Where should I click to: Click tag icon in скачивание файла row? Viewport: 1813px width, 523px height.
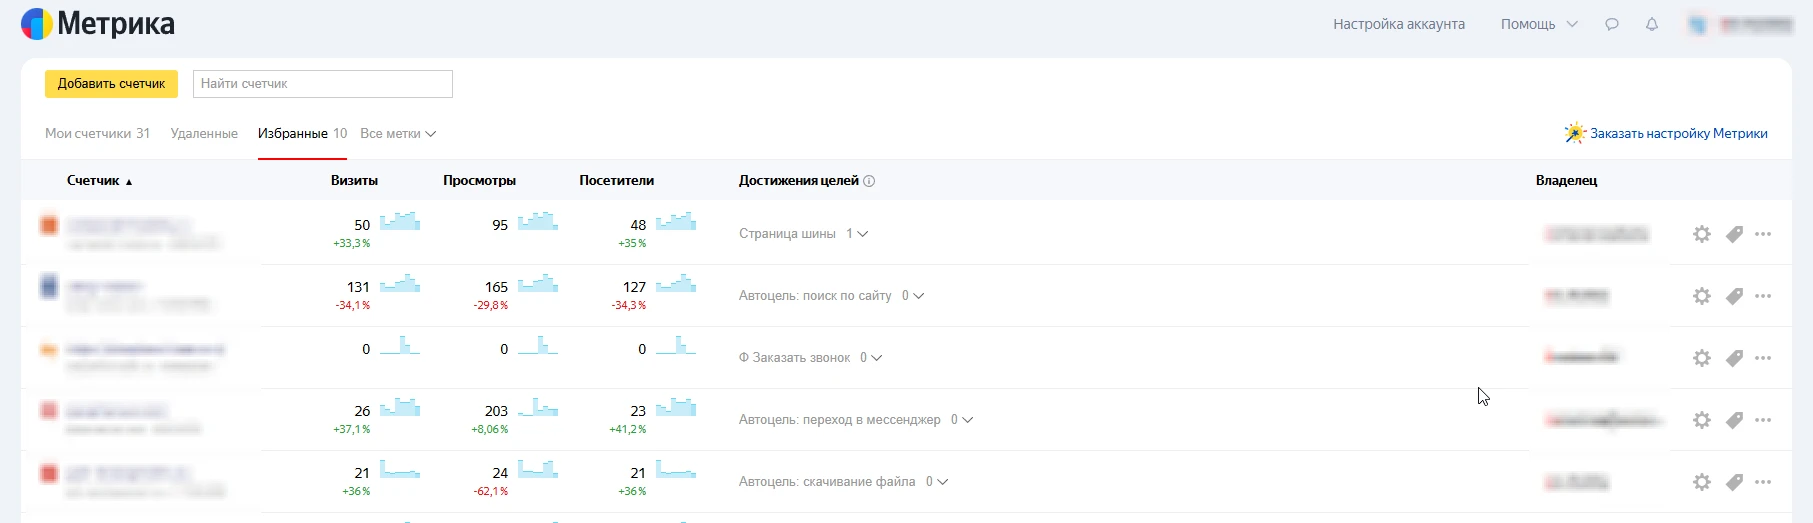click(1734, 482)
